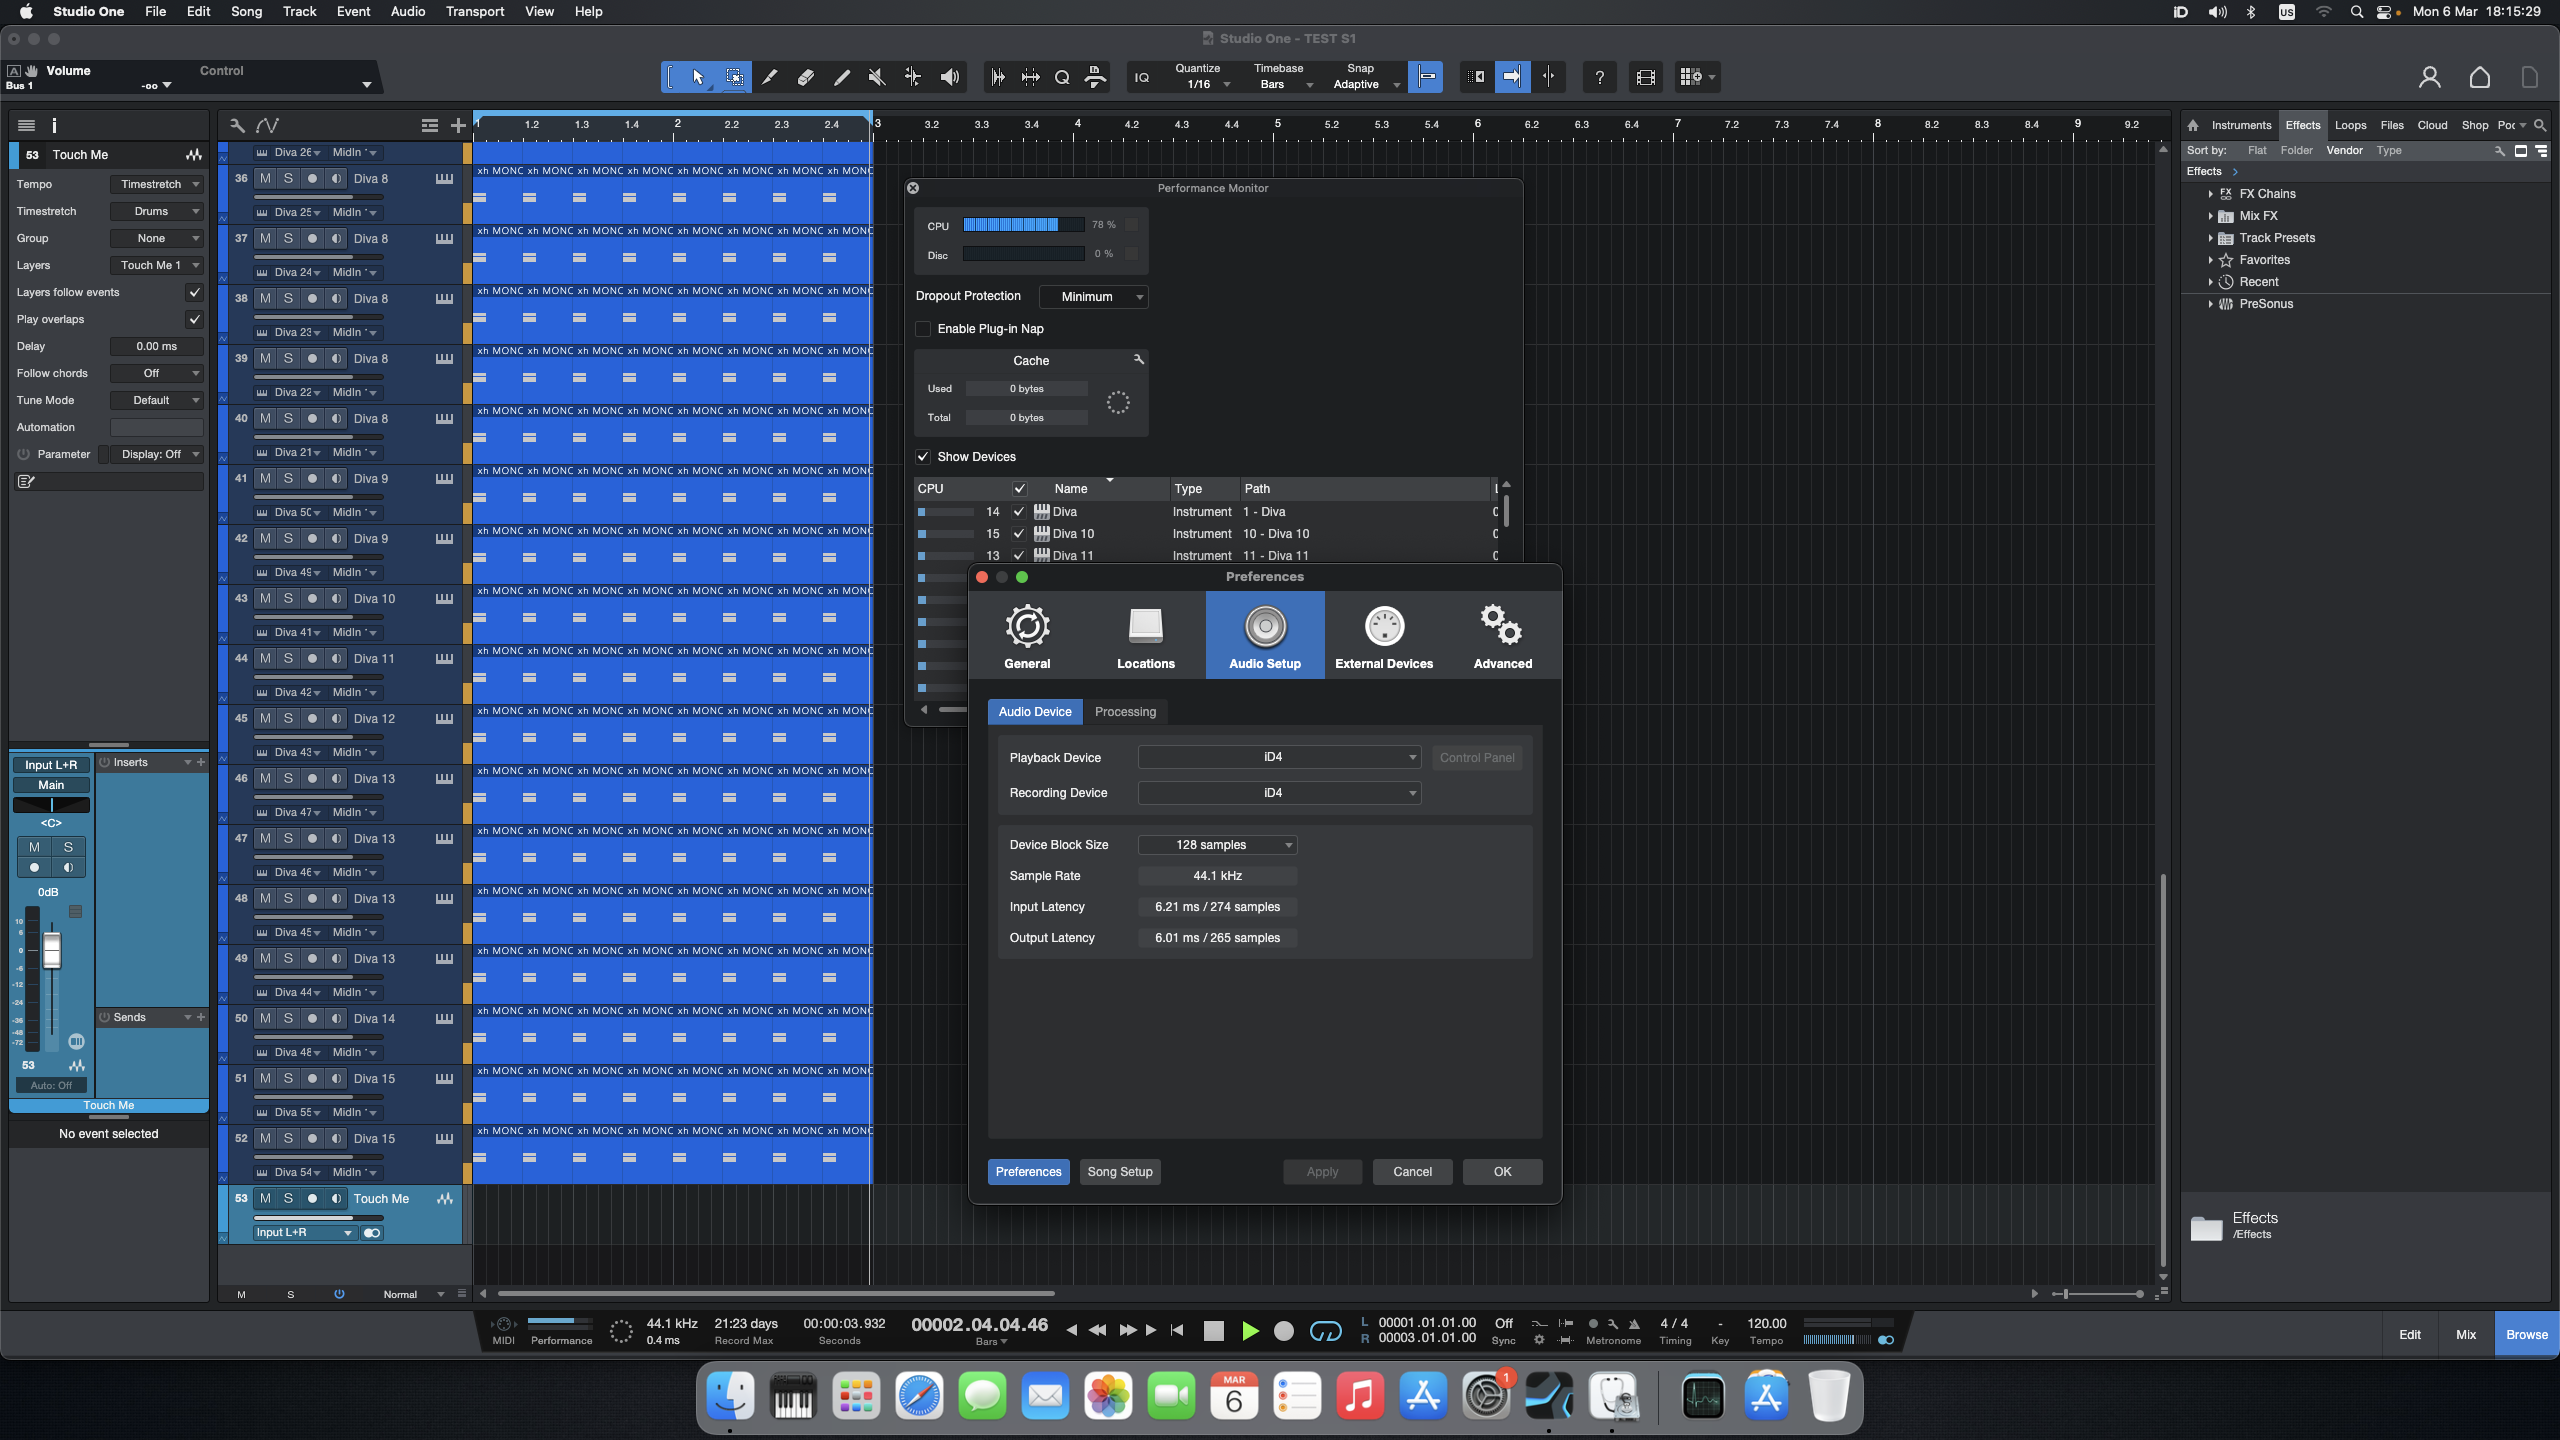2560x1440 pixels.
Task: Switch to the Processing tab
Action: 1125,712
